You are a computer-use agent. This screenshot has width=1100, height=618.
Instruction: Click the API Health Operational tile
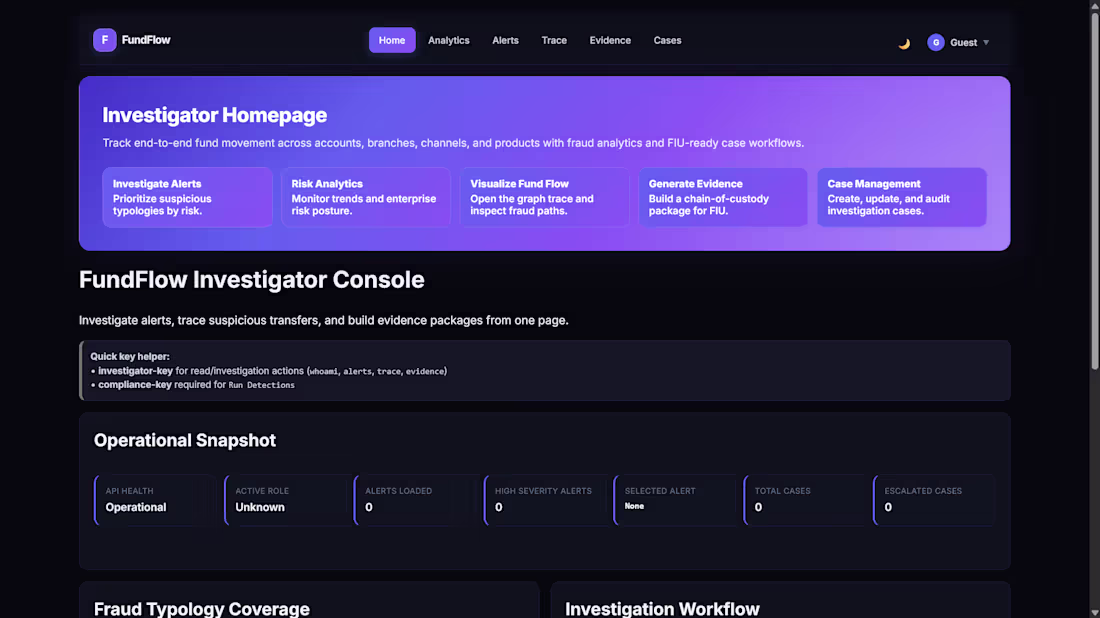pyautogui.click(x=155, y=499)
